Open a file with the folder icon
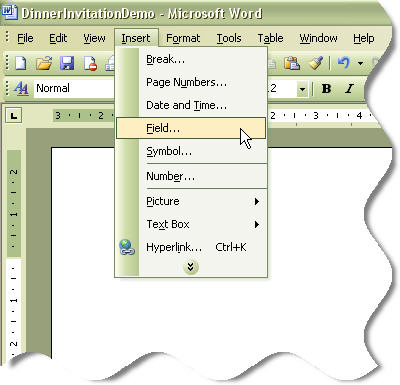 click(x=44, y=63)
